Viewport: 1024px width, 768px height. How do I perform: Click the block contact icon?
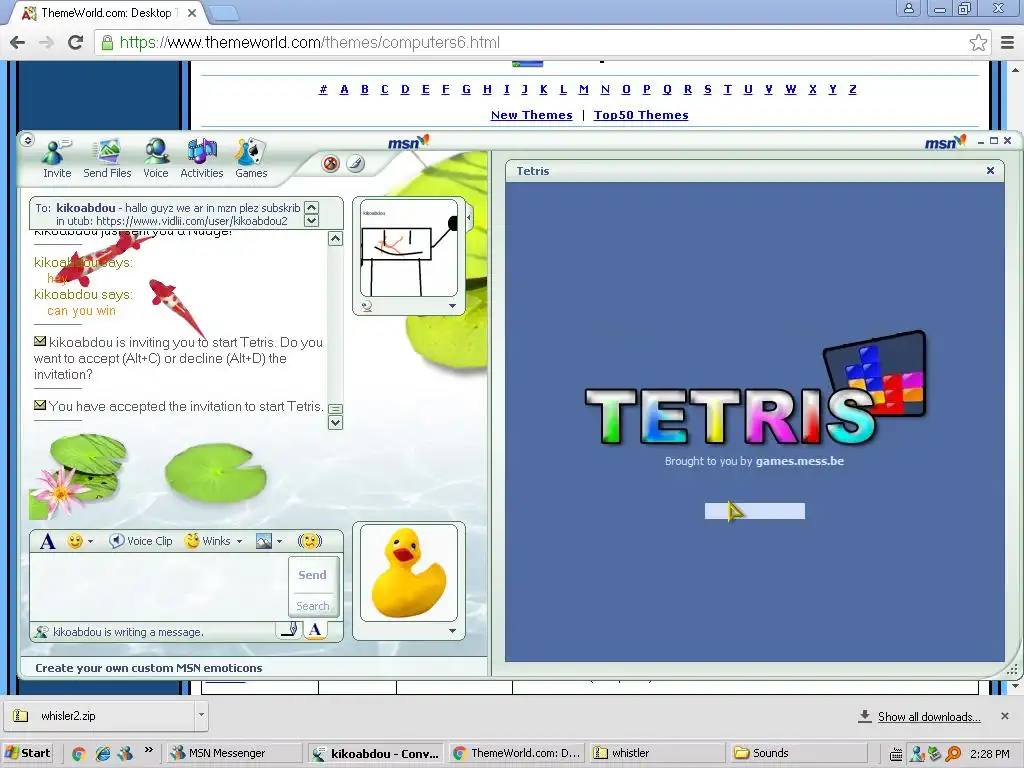[331, 163]
